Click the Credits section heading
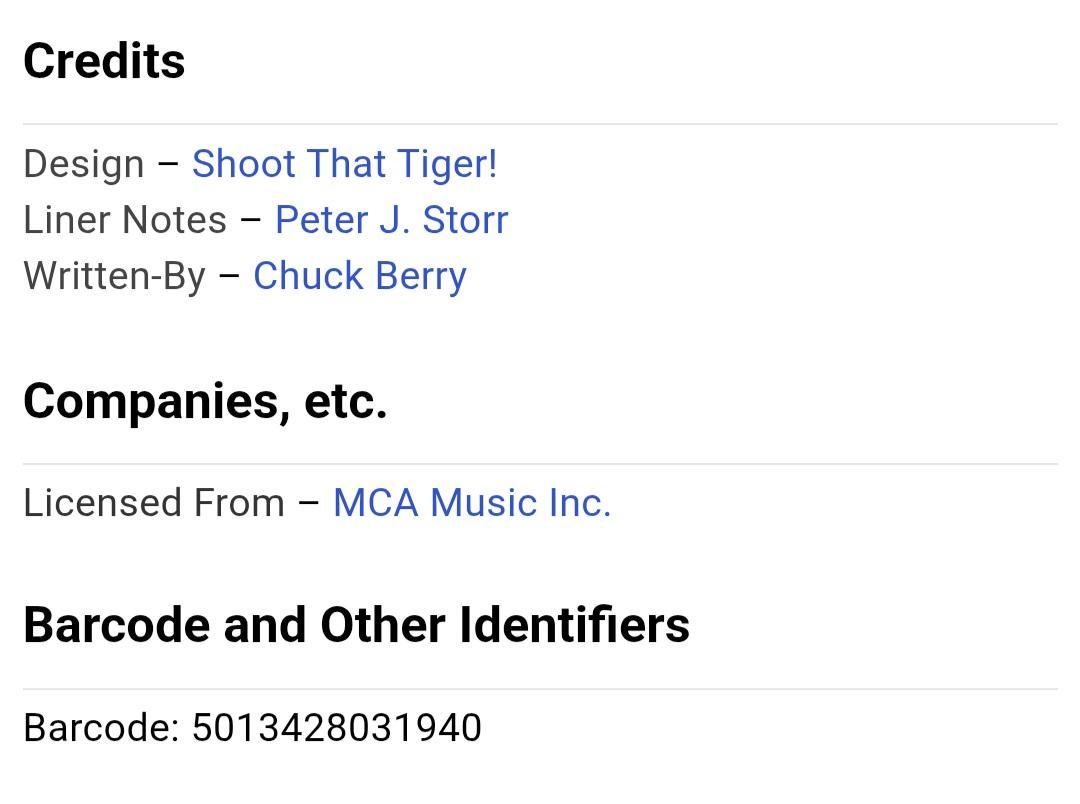The width and height of the screenshot is (1080, 804). point(104,61)
